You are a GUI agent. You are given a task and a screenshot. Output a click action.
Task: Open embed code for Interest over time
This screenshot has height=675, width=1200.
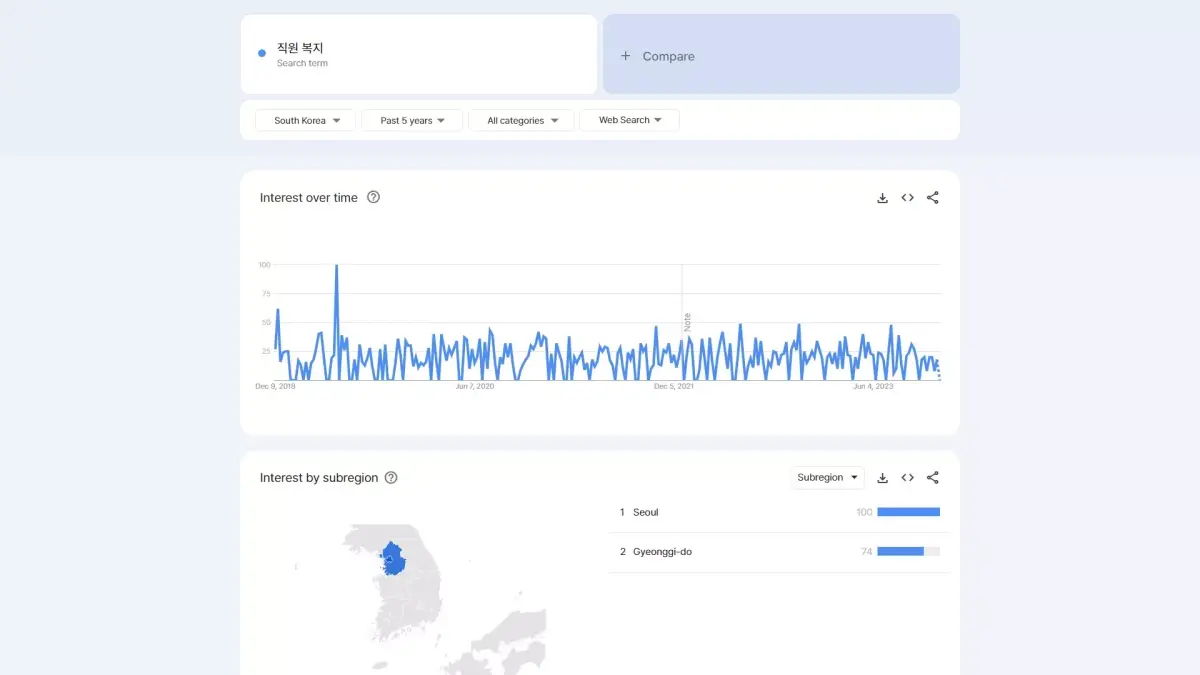[907, 198]
